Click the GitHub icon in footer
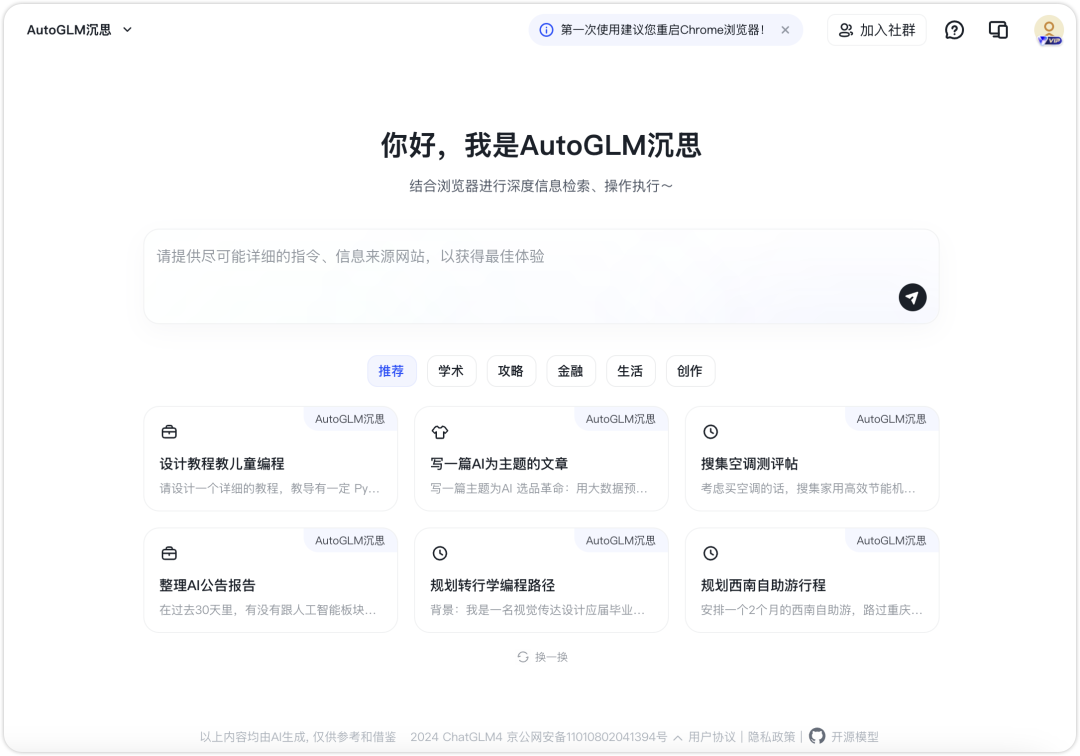The width and height of the screenshot is (1080, 756). pyautogui.click(x=817, y=736)
